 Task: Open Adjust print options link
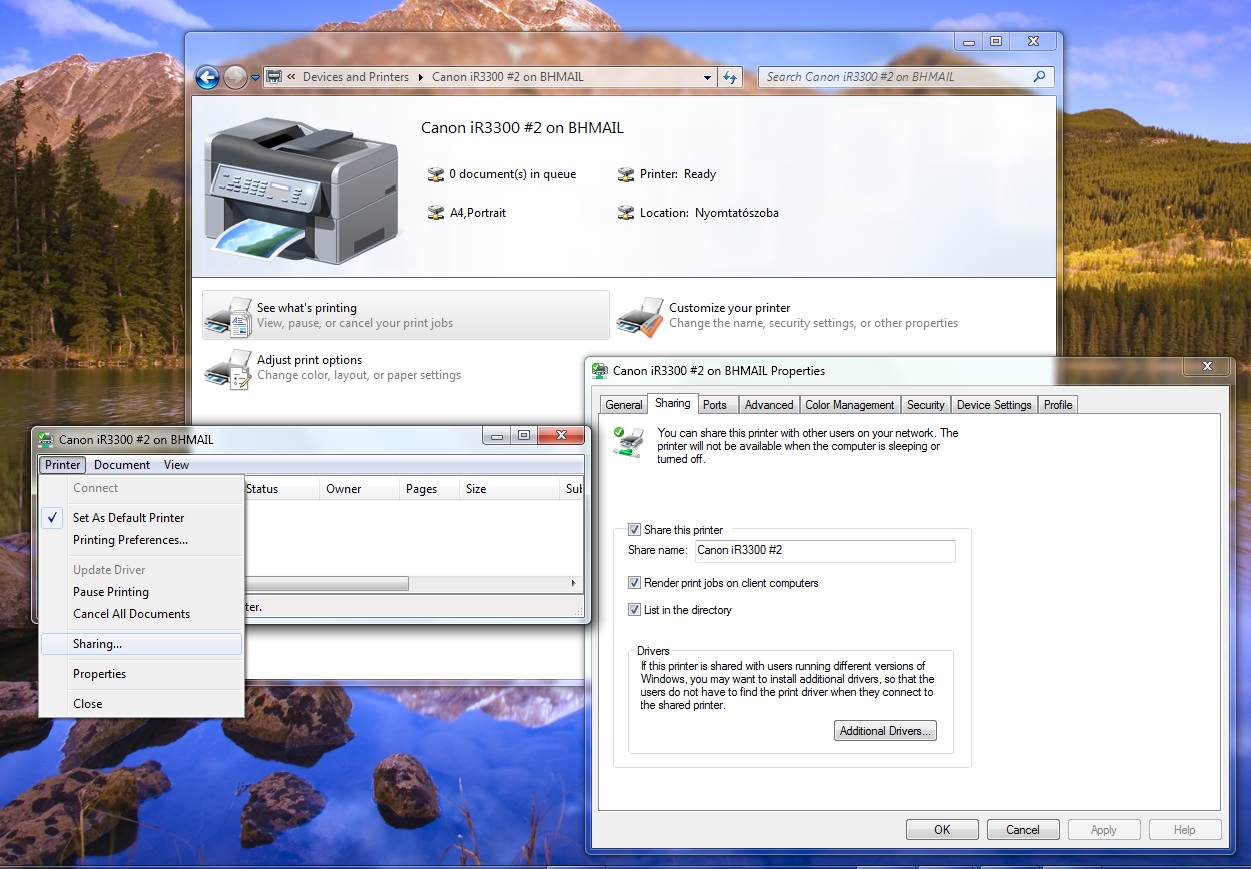pyautogui.click(x=309, y=360)
